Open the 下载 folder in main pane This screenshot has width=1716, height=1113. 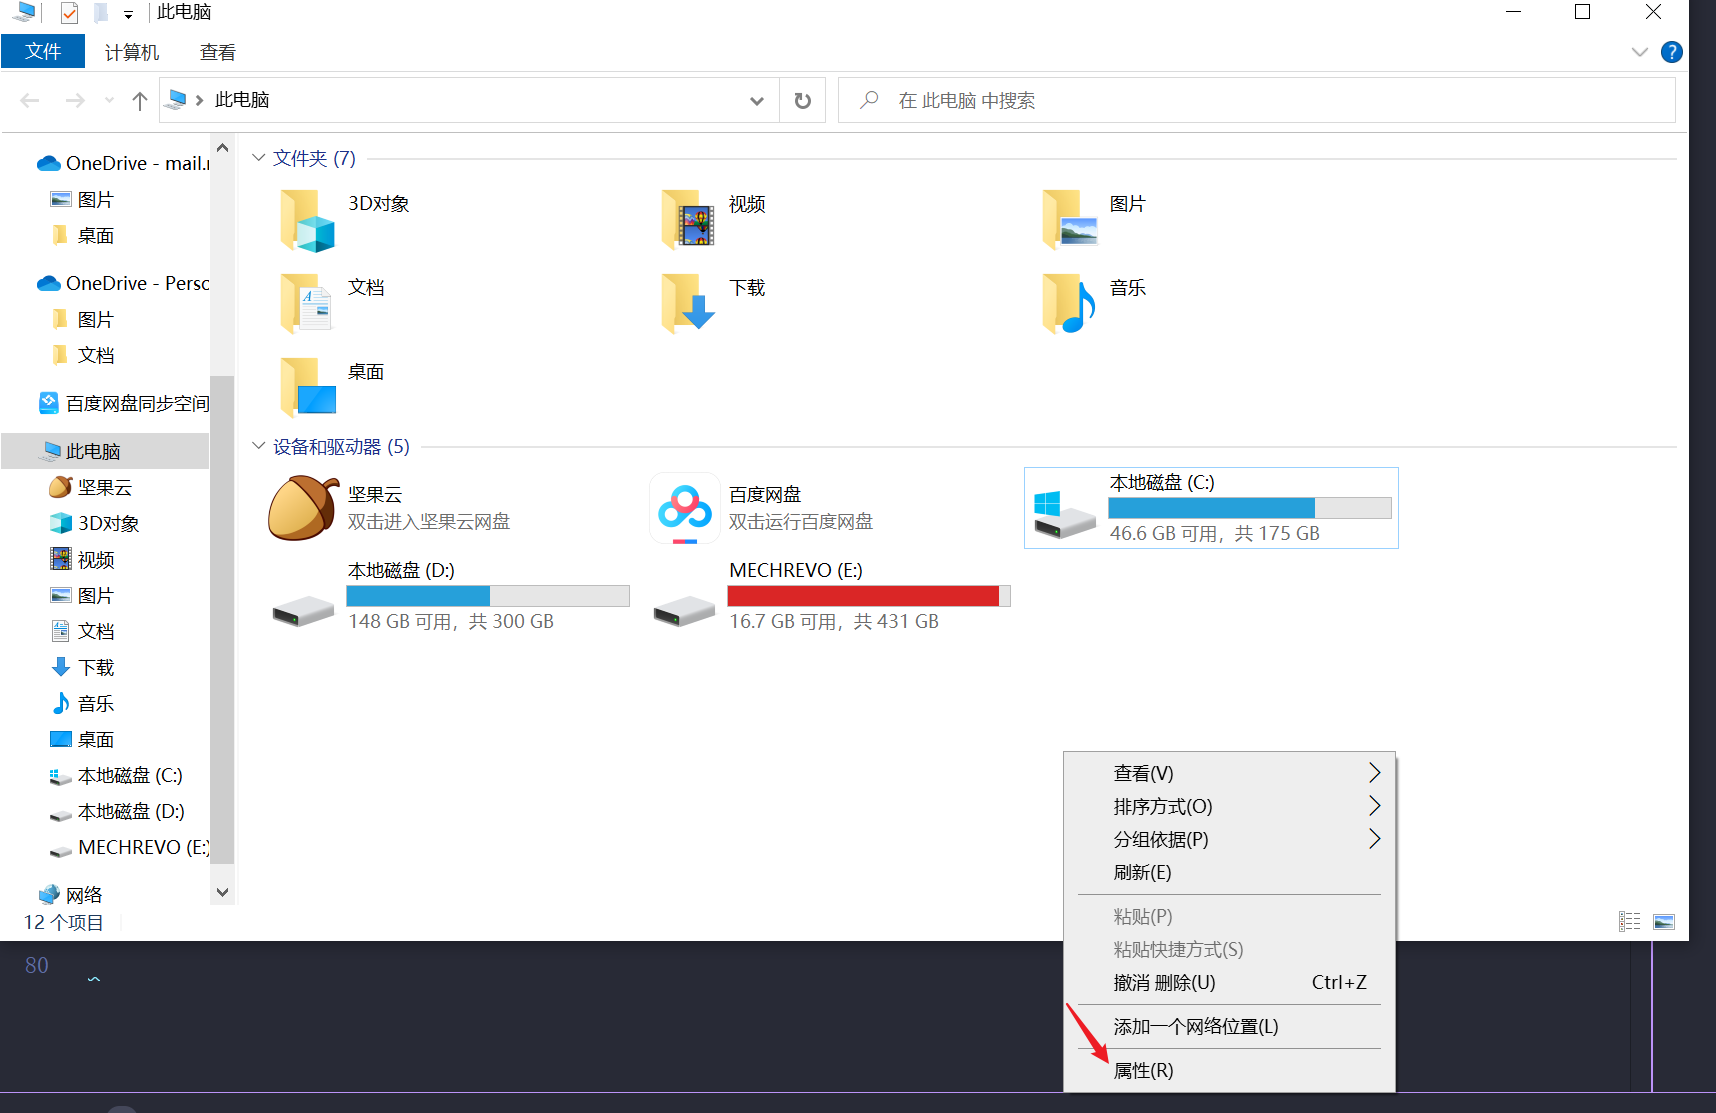point(688,303)
